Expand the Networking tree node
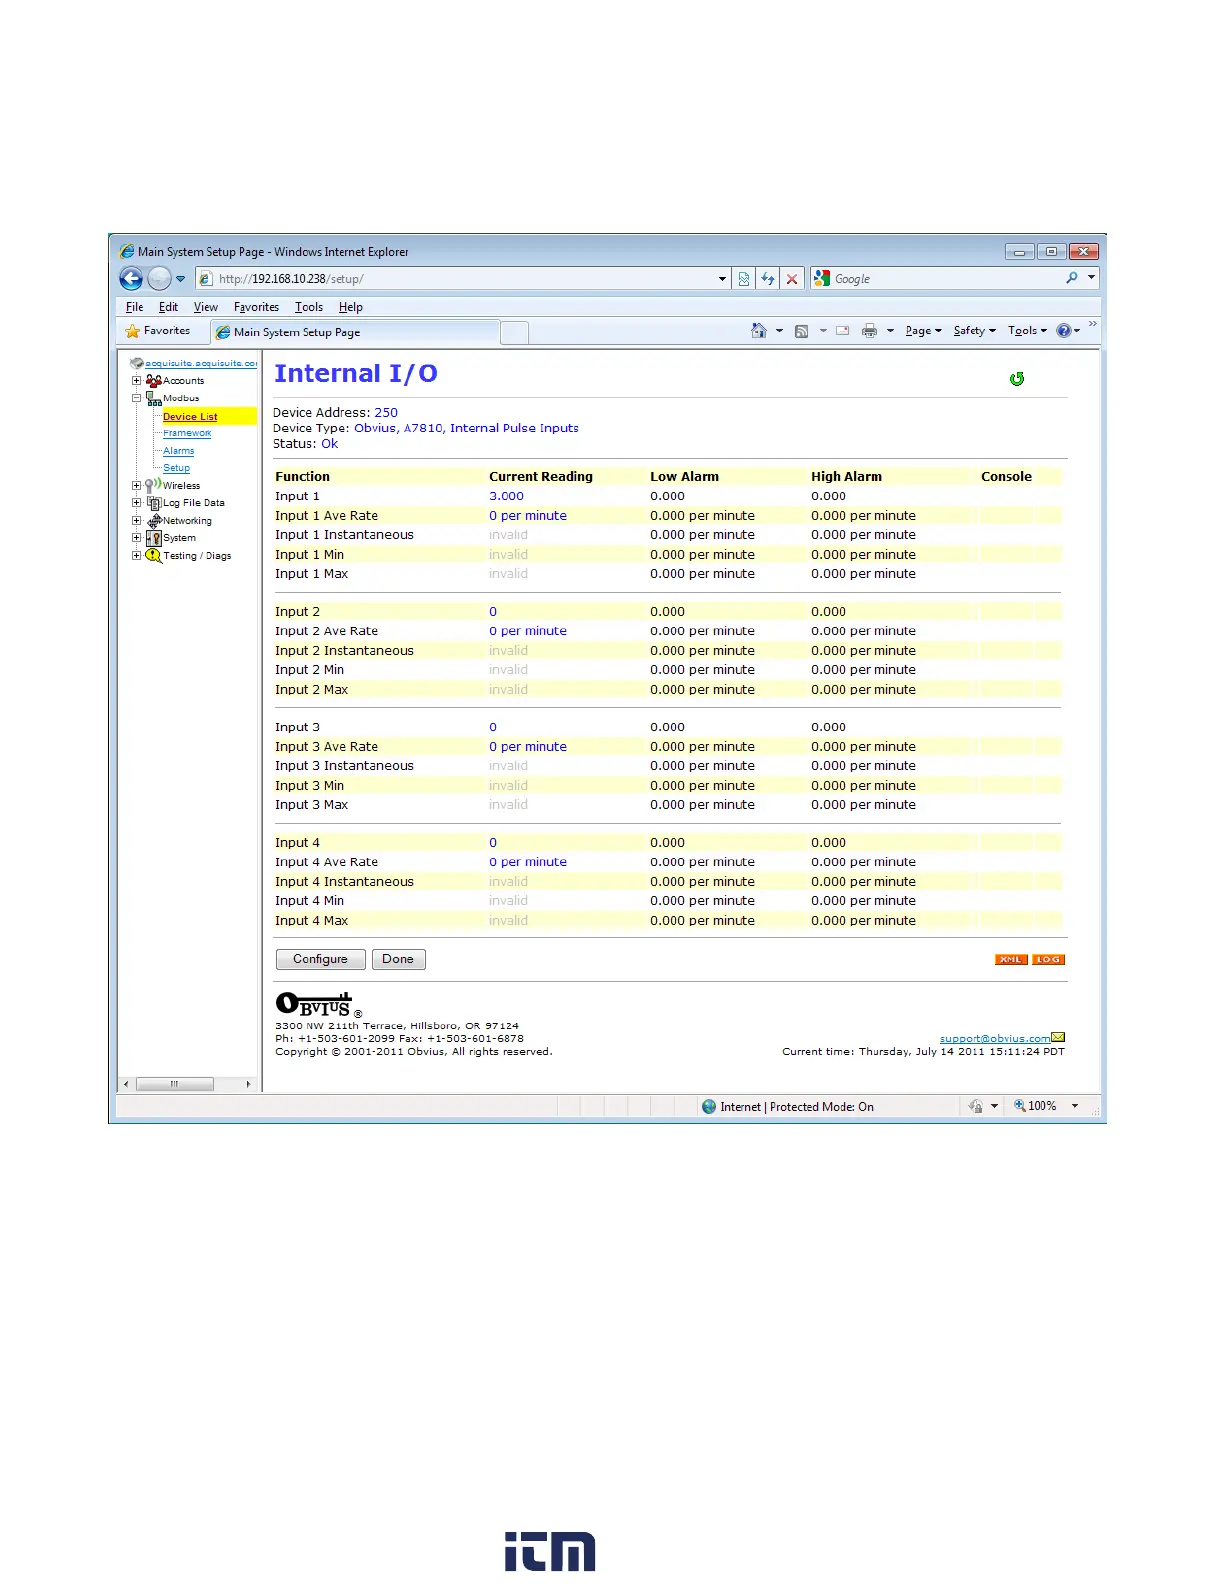Image resolution: width=1224 pixels, height=1584 pixels. [137, 521]
